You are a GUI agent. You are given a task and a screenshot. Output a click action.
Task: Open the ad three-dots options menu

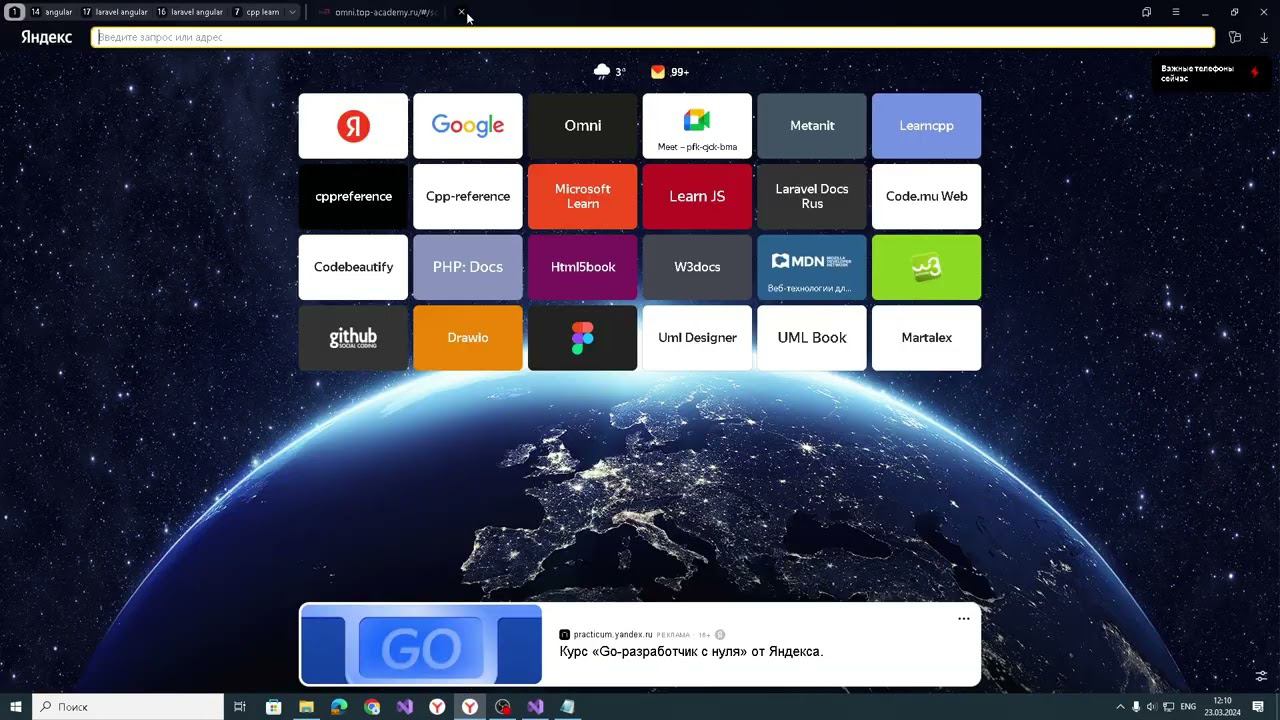coord(964,619)
